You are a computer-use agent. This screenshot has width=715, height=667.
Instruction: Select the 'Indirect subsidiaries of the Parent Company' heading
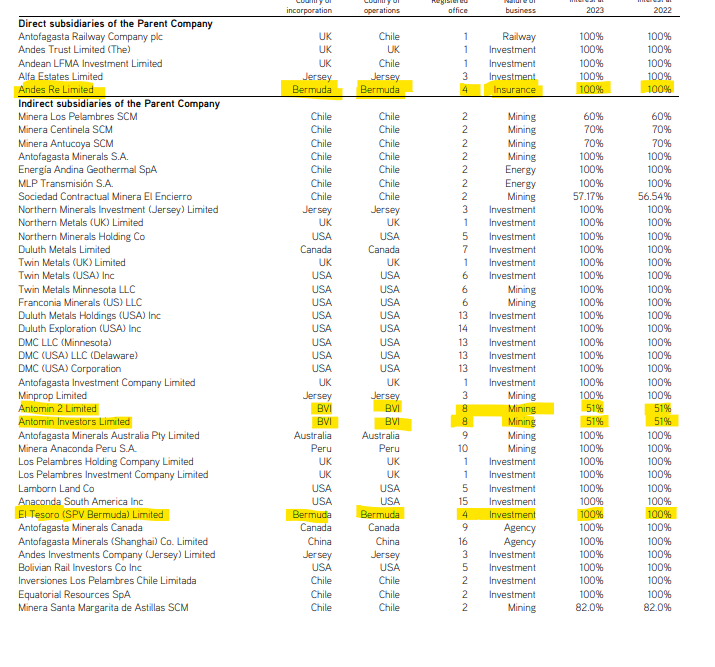coord(118,103)
